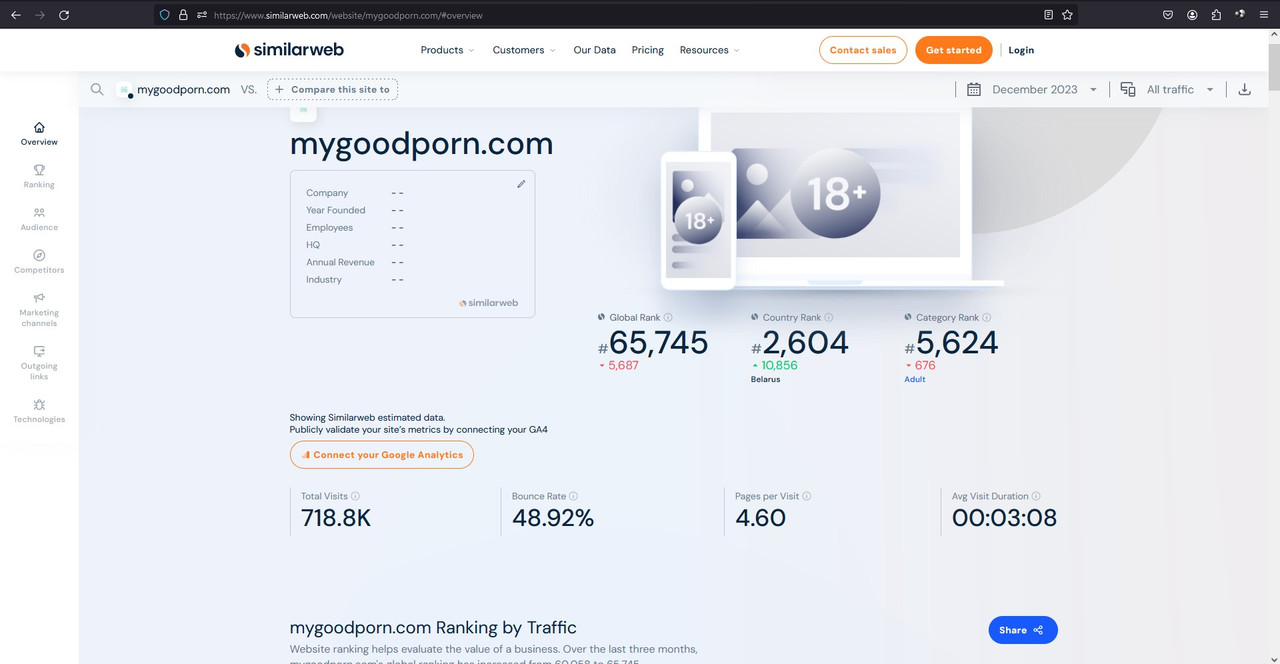The image size is (1280, 664).
Task: Click the Share button near Ranking by Traffic
Action: click(1022, 629)
